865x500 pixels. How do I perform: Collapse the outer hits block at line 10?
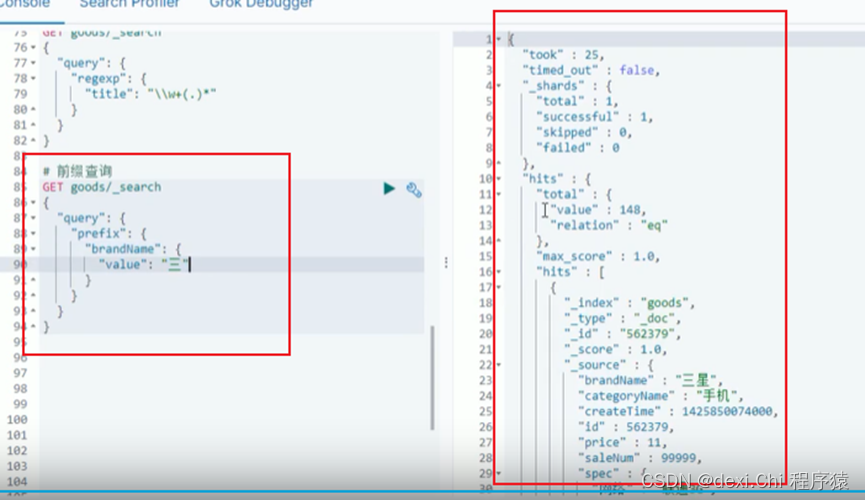pos(499,179)
